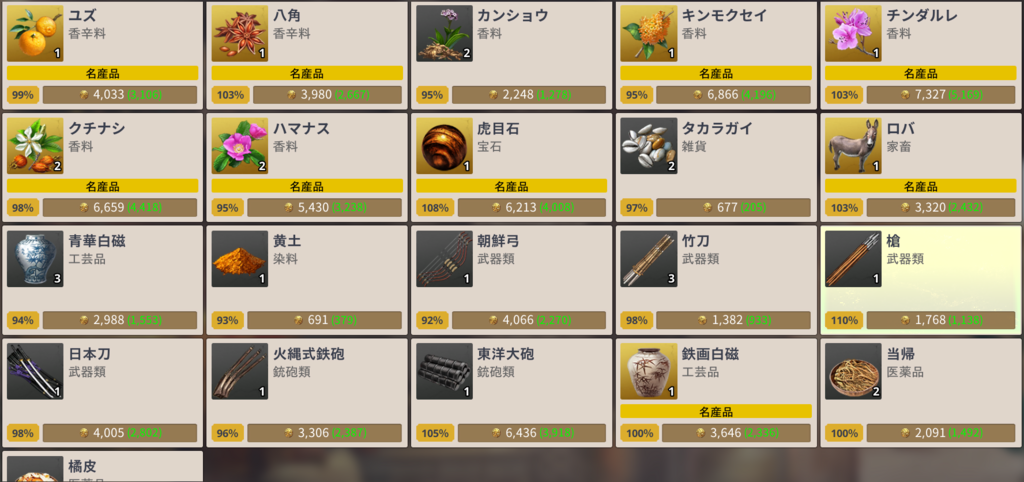Click the ユズ citrus fruit icon
The image size is (1024, 482).
pyautogui.click(x=35, y=34)
